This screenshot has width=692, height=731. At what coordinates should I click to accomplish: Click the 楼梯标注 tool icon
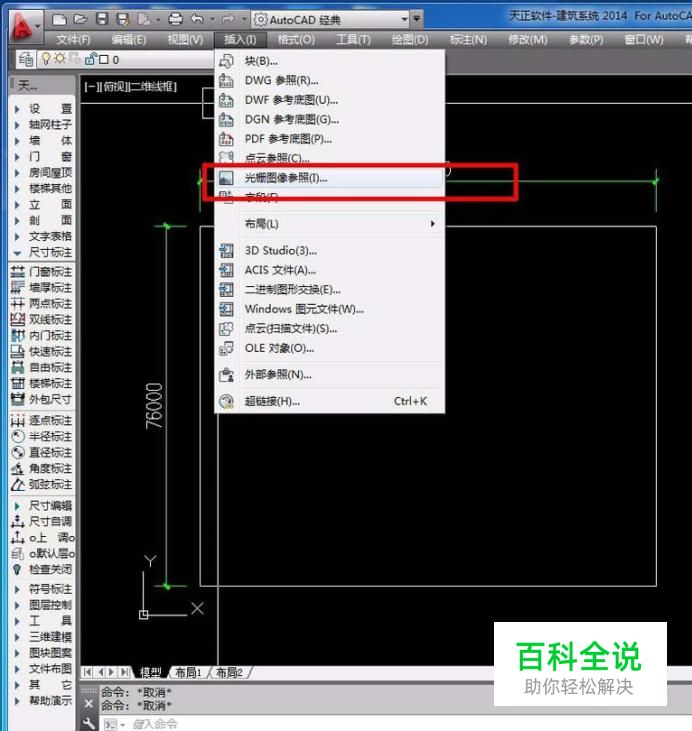point(18,384)
